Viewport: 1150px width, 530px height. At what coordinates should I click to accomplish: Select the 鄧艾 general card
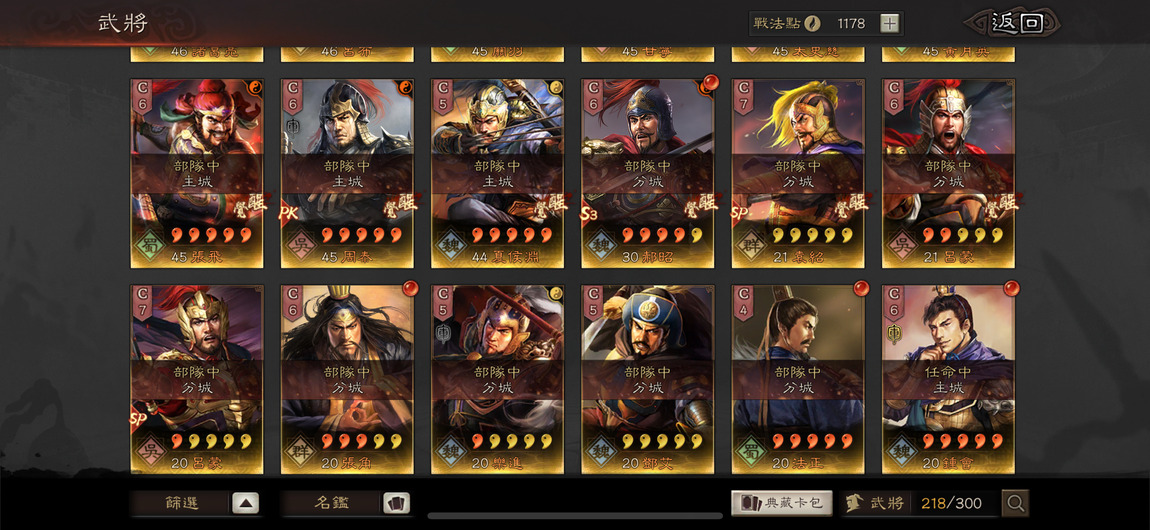point(648,379)
